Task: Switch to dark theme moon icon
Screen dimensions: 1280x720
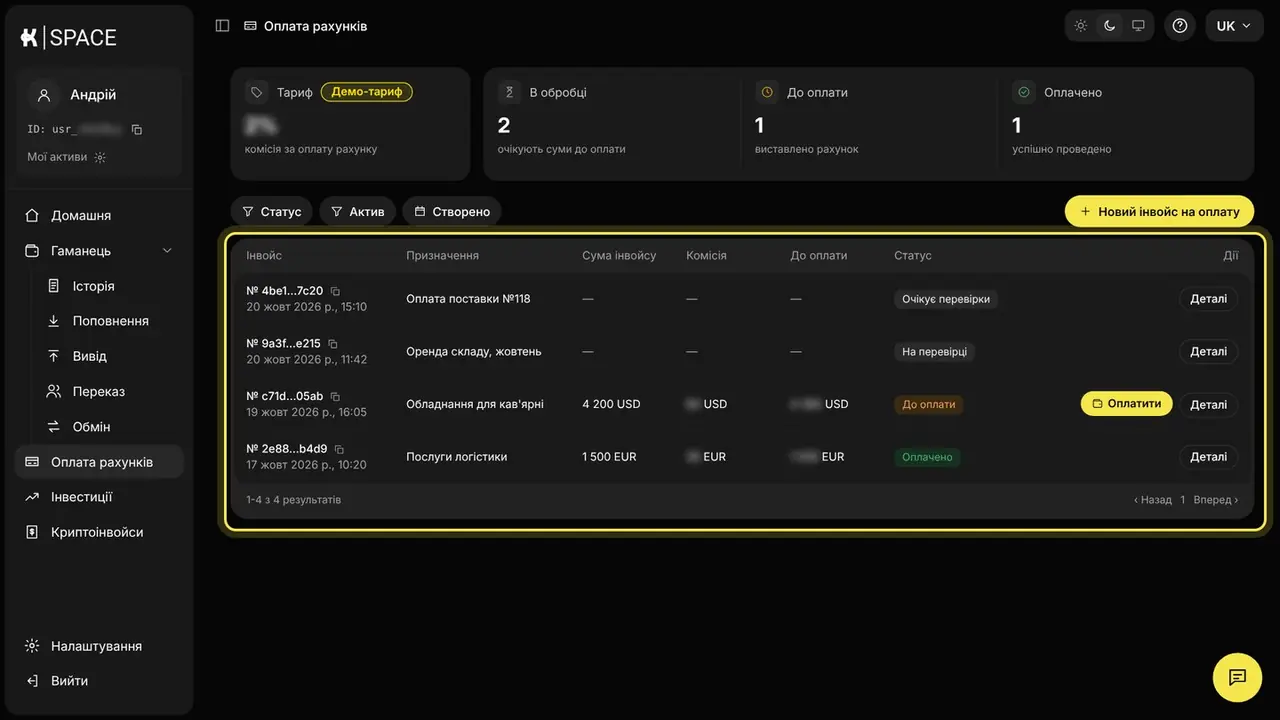Action: [1110, 26]
